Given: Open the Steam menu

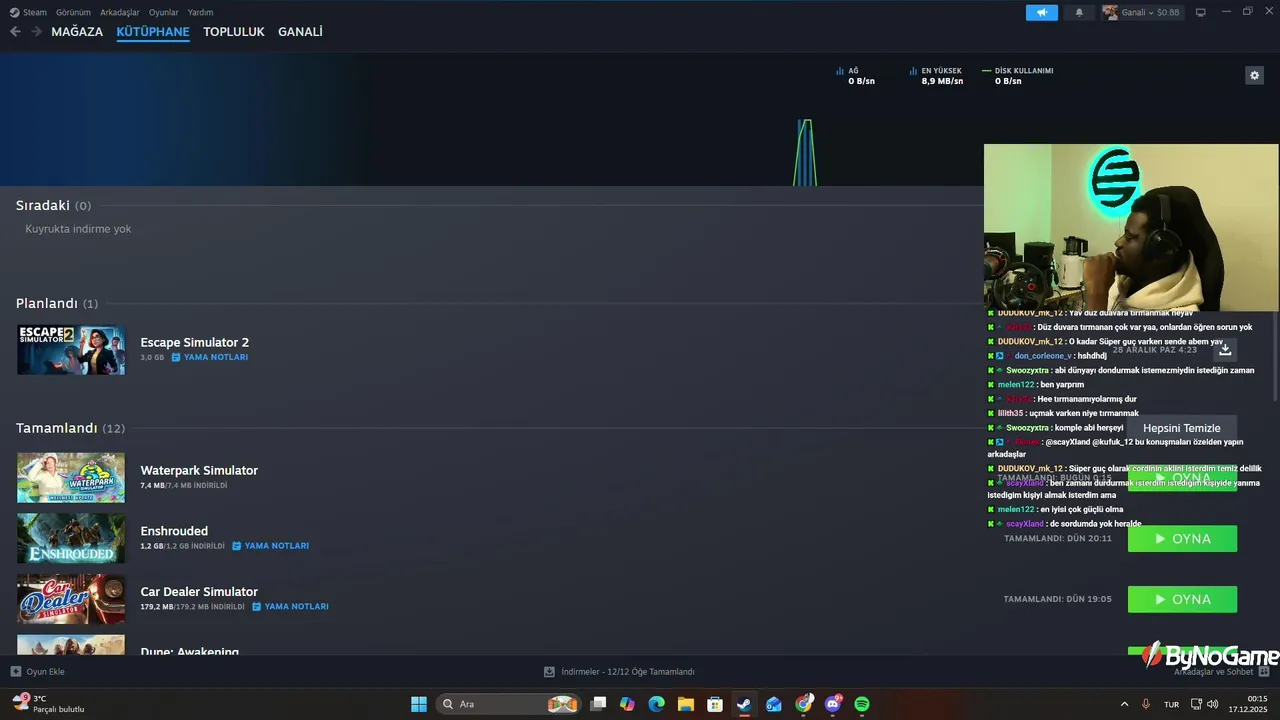Looking at the screenshot, I should [34, 12].
